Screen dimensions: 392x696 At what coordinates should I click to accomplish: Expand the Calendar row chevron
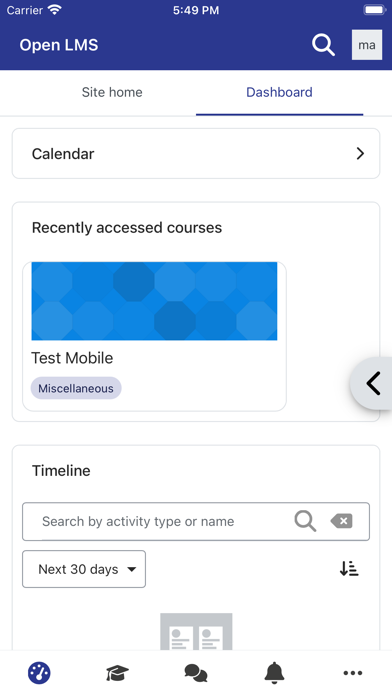[360, 154]
